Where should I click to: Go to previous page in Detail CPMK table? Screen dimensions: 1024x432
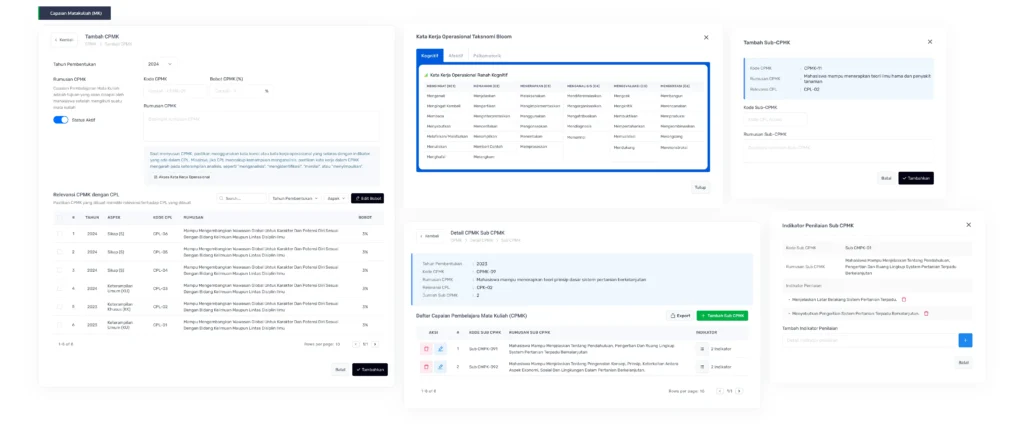click(x=720, y=391)
